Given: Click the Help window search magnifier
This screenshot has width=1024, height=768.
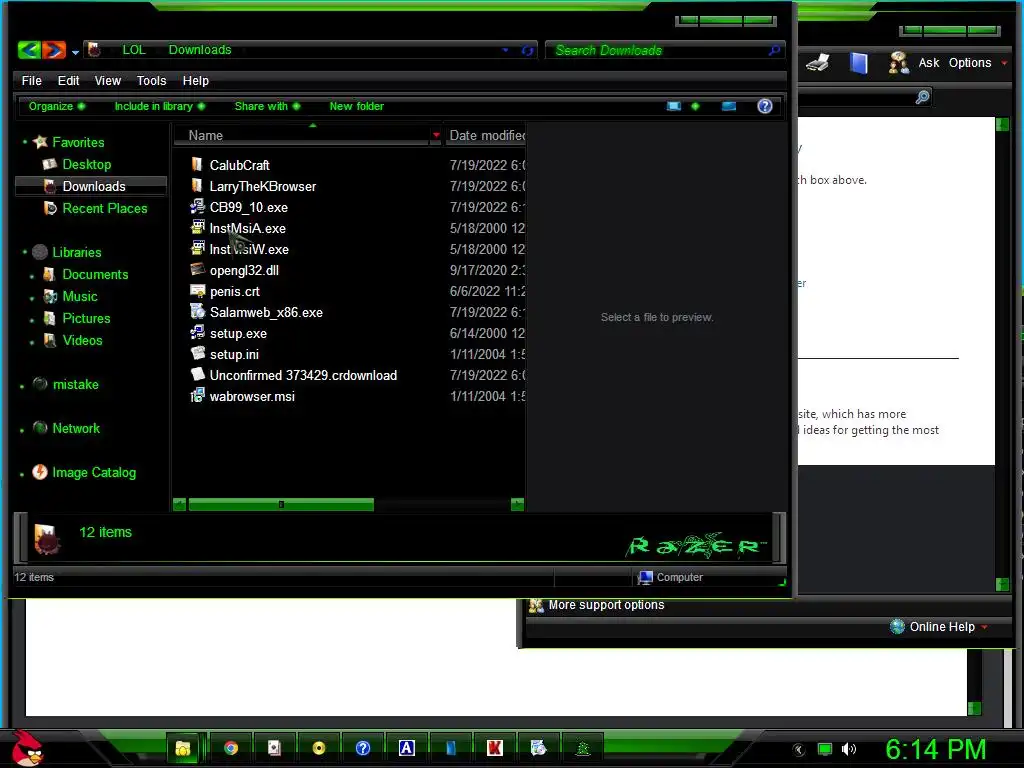Looking at the screenshot, I should (x=922, y=97).
